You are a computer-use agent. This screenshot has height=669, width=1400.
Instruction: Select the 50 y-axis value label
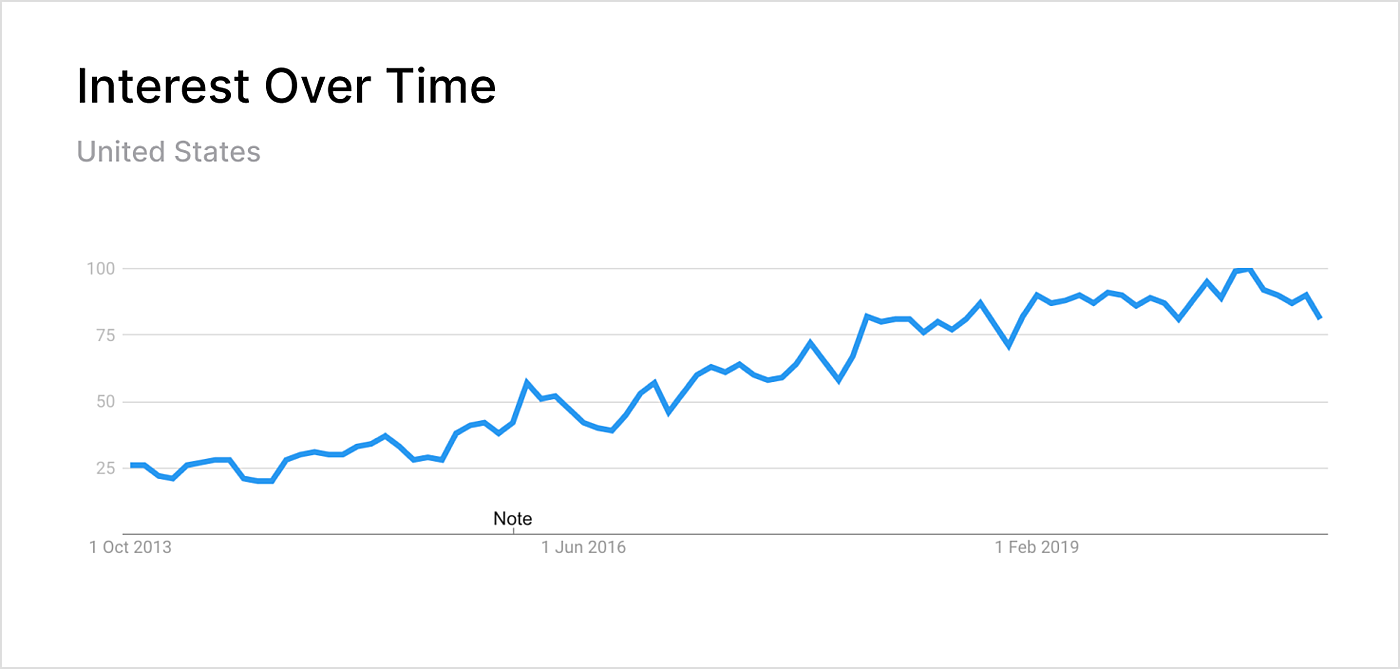tap(105, 402)
